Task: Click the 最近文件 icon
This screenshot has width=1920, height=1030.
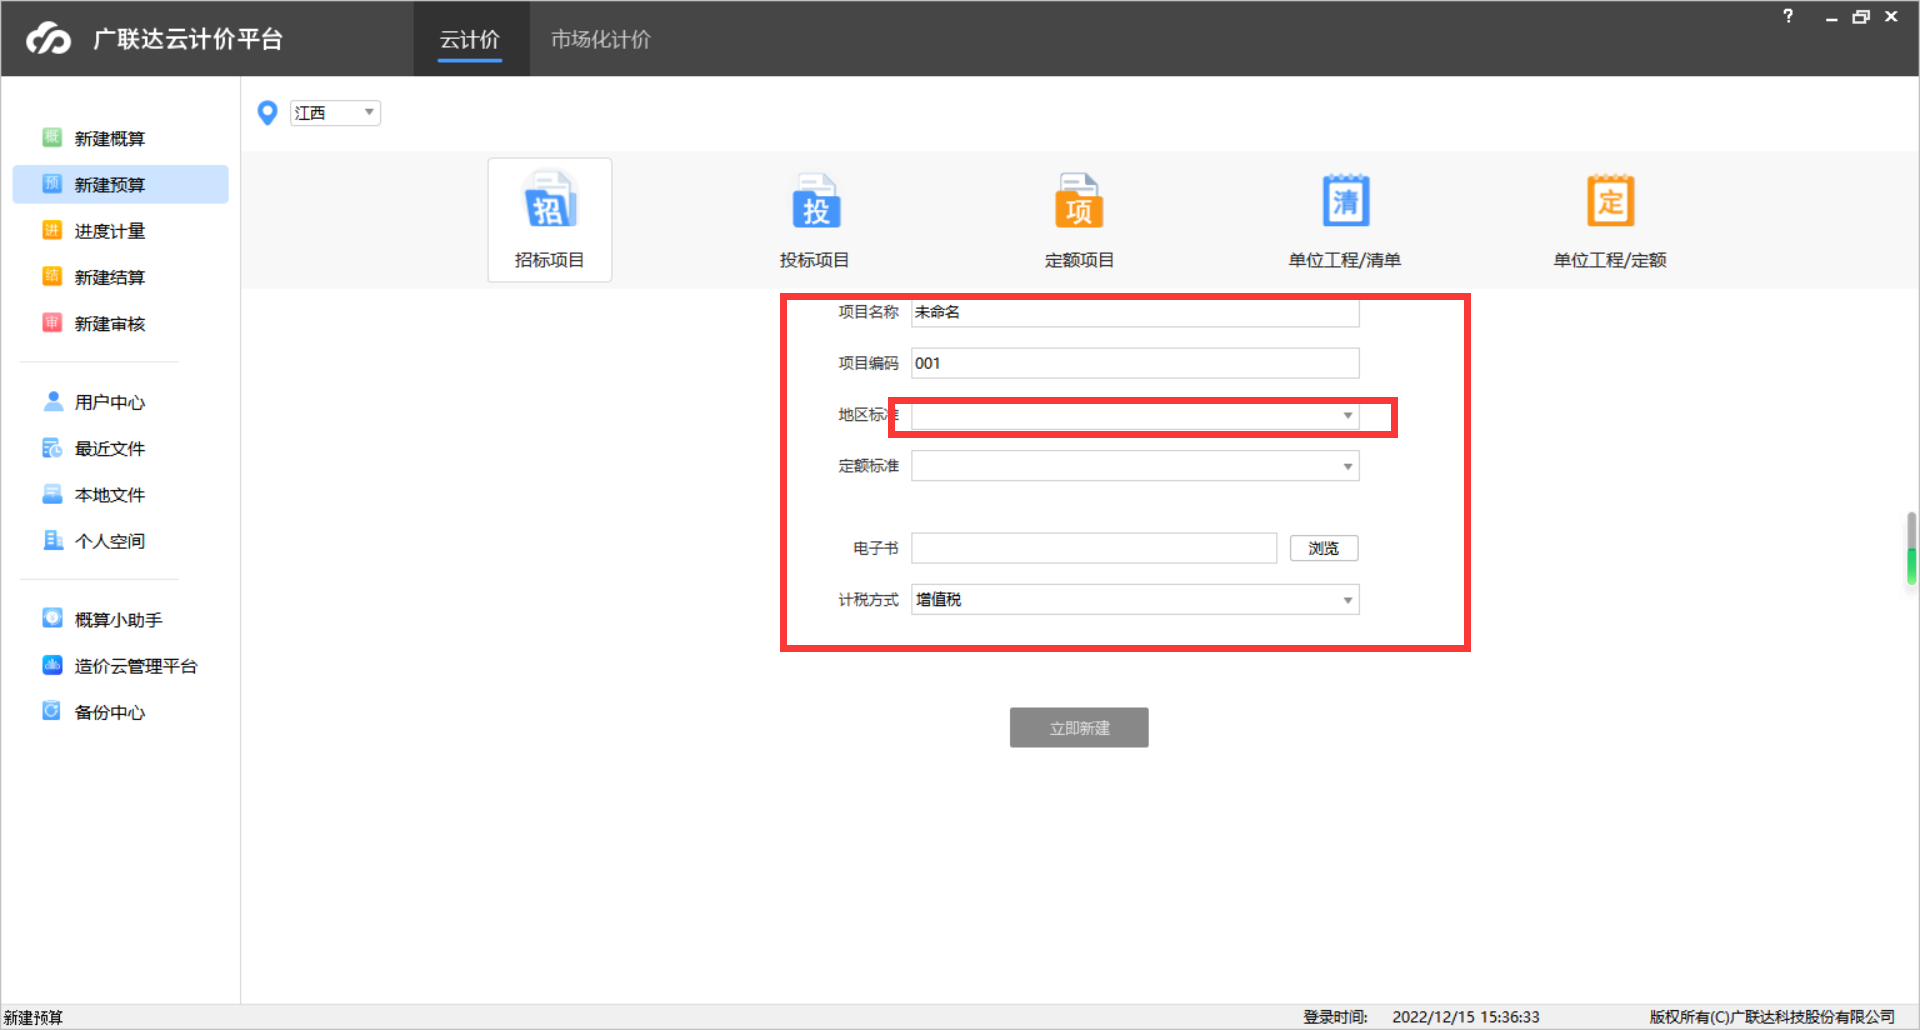Action: 52,448
